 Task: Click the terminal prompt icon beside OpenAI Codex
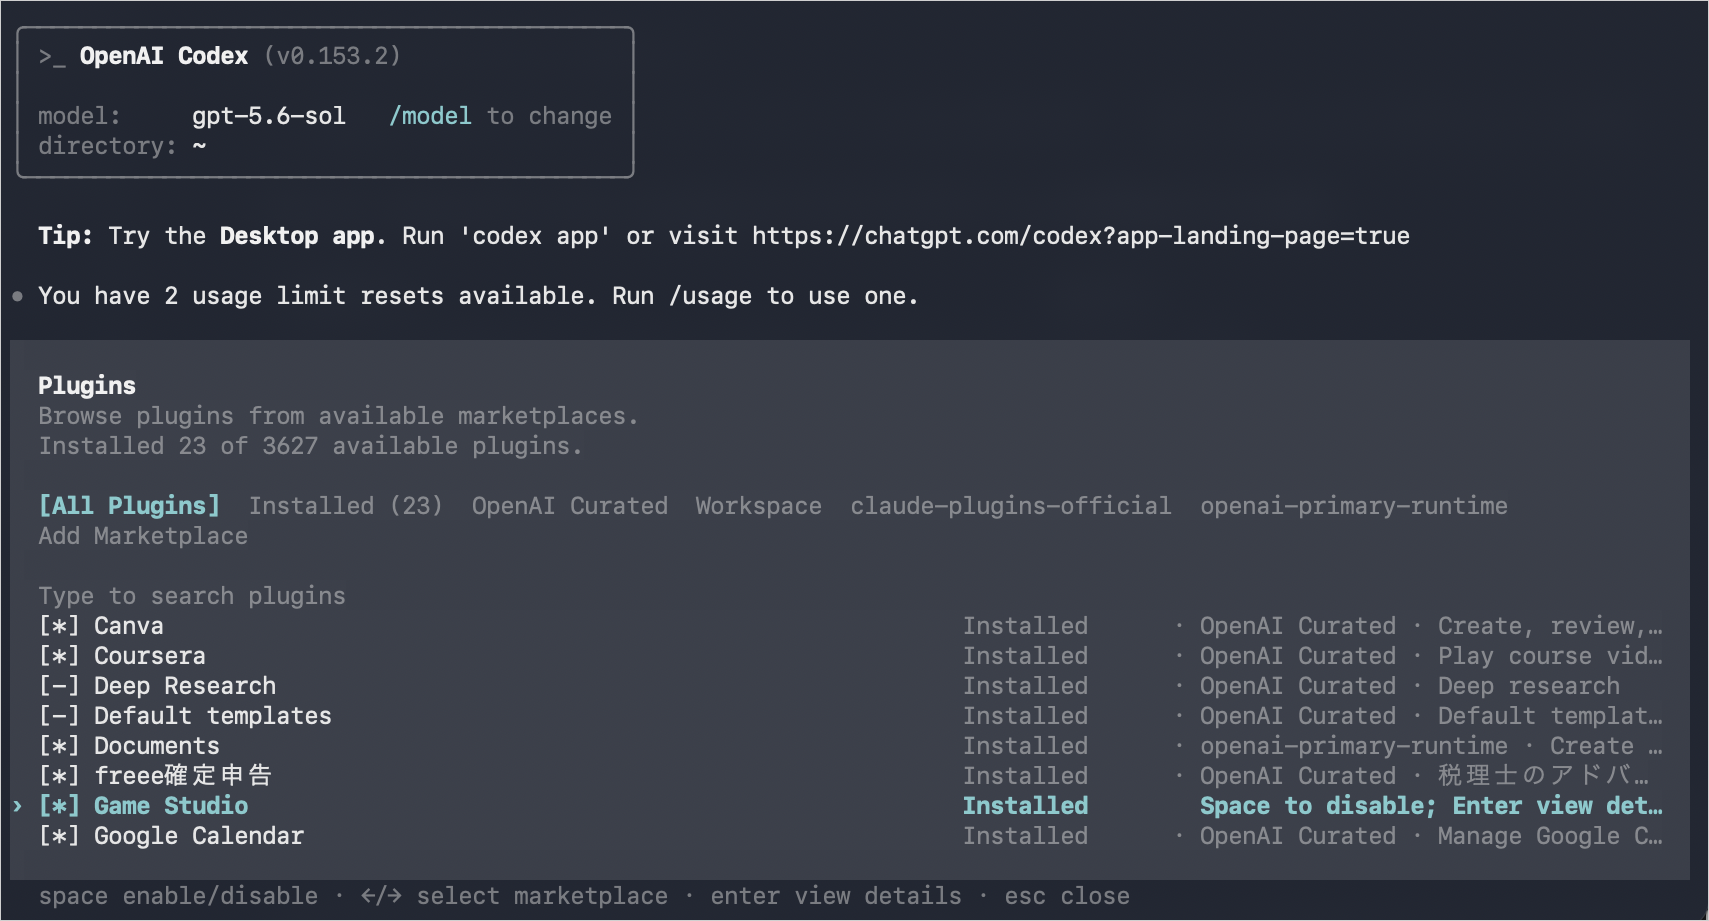52,57
